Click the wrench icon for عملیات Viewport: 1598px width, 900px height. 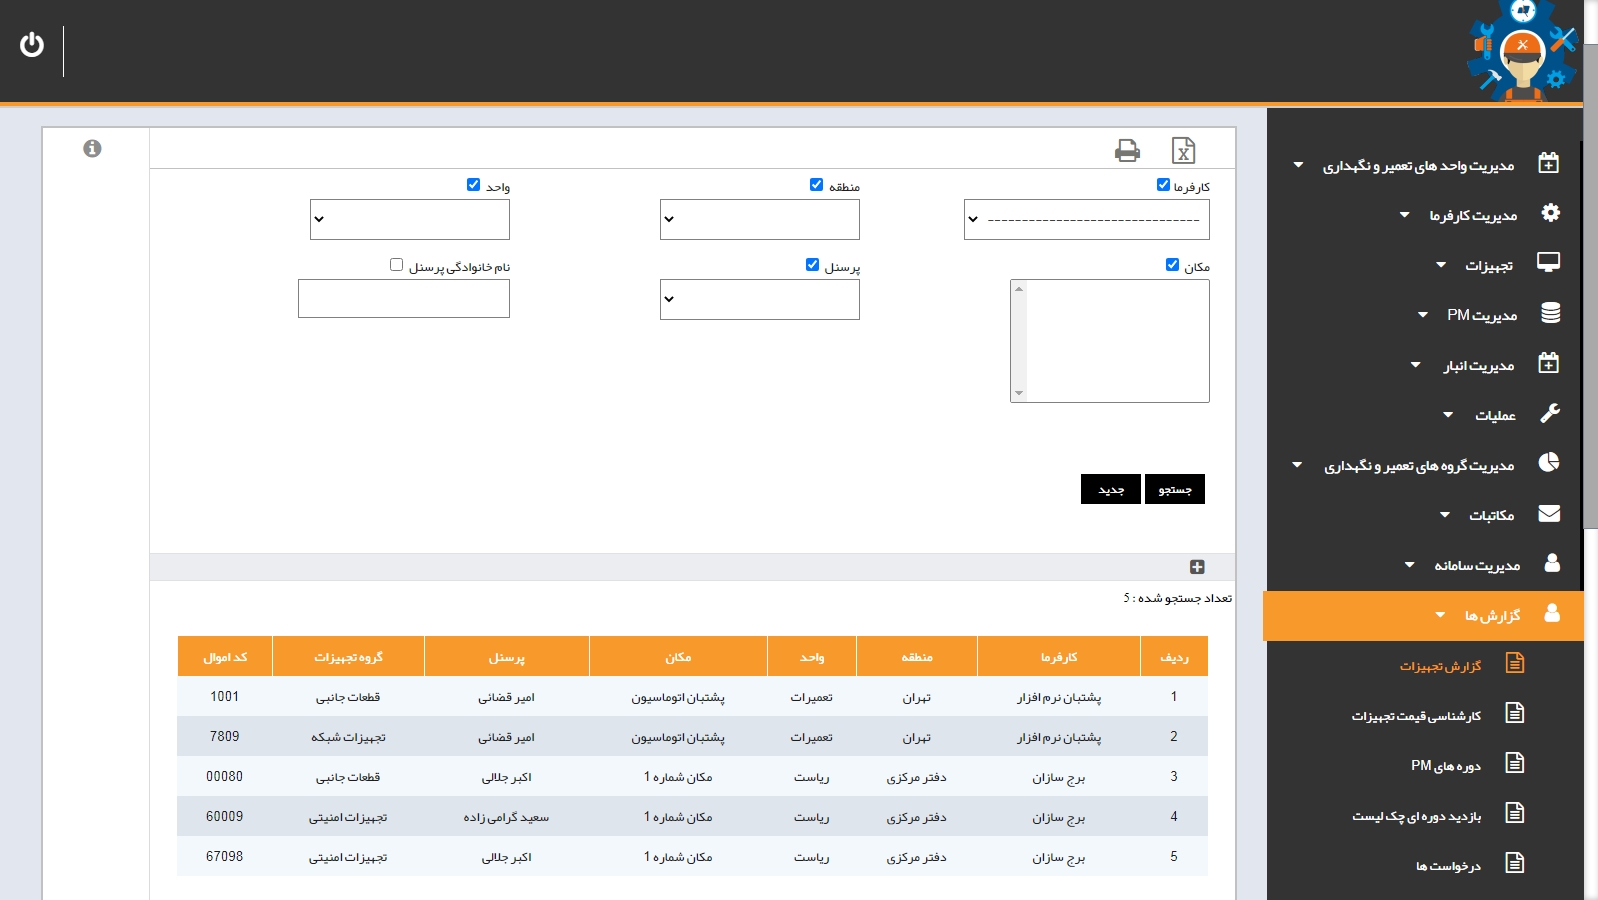(x=1549, y=413)
